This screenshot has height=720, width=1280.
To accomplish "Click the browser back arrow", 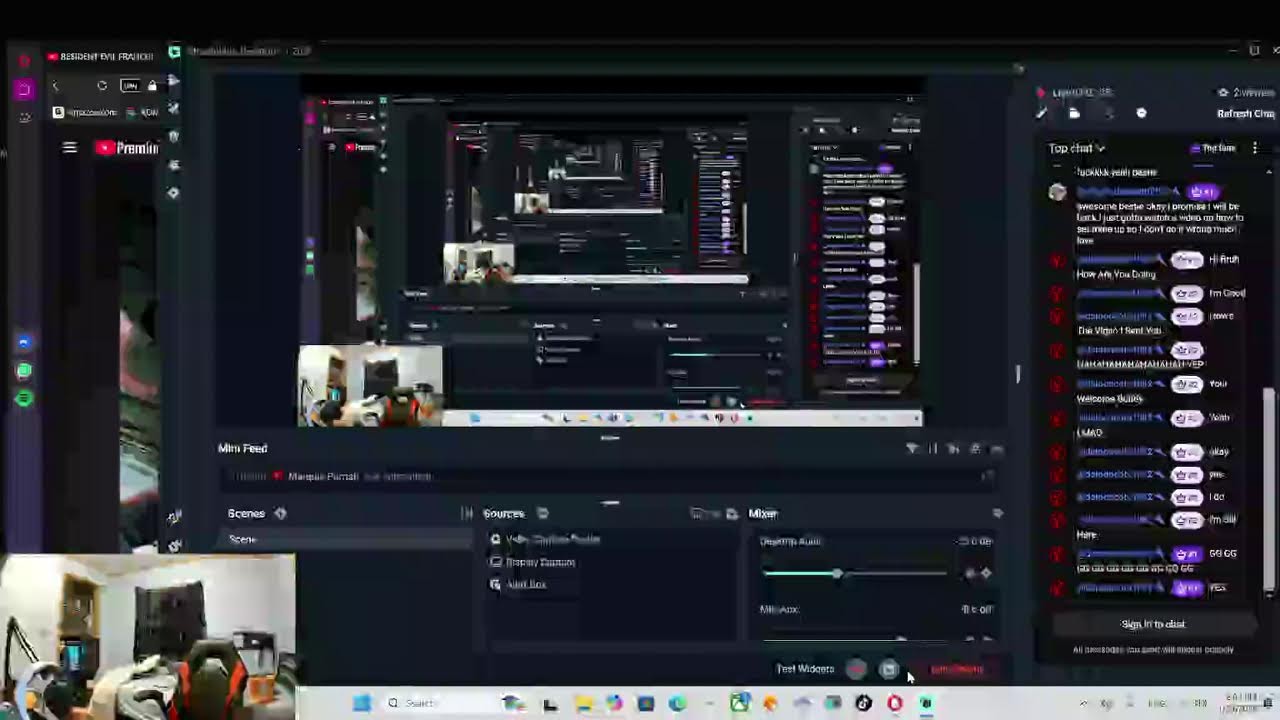I will tap(56, 87).
